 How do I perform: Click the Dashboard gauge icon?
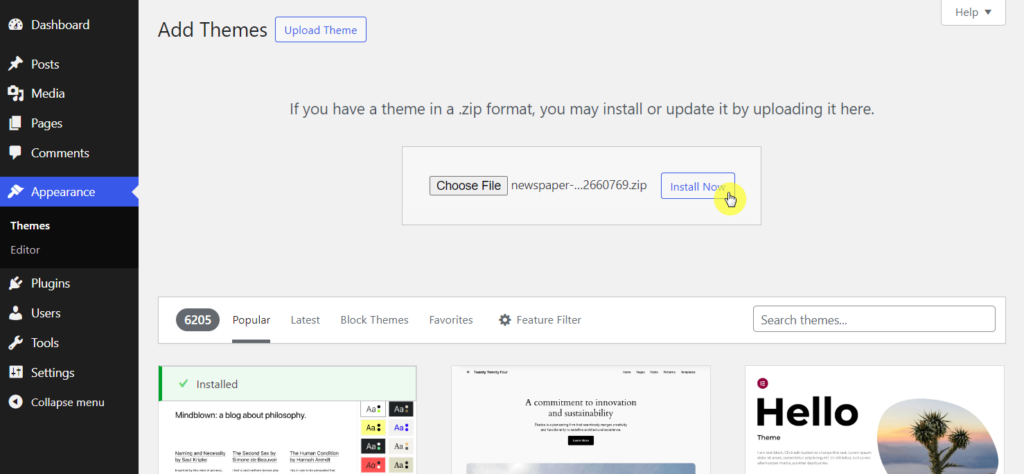tap(16, 25)
